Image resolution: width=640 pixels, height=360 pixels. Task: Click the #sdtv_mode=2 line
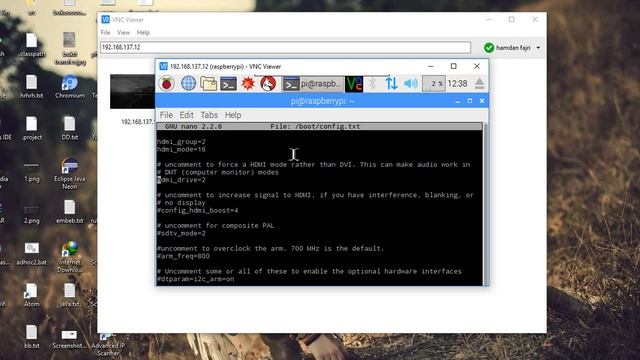[x=181, y=233]
